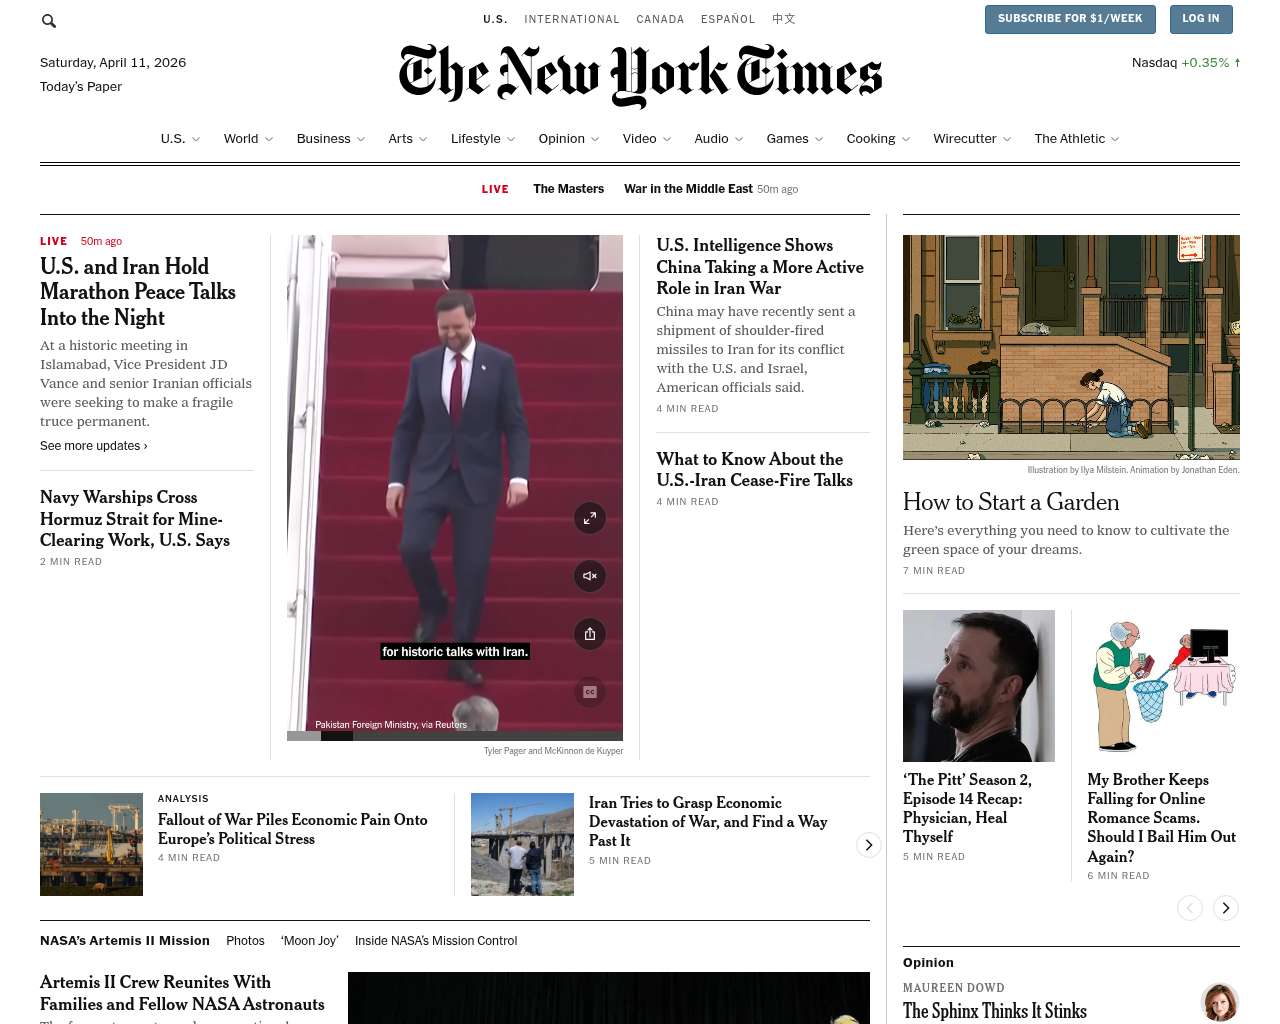Expand the video to fullscreen
Screen dimensions: 1280x1024
pos(590,518)
